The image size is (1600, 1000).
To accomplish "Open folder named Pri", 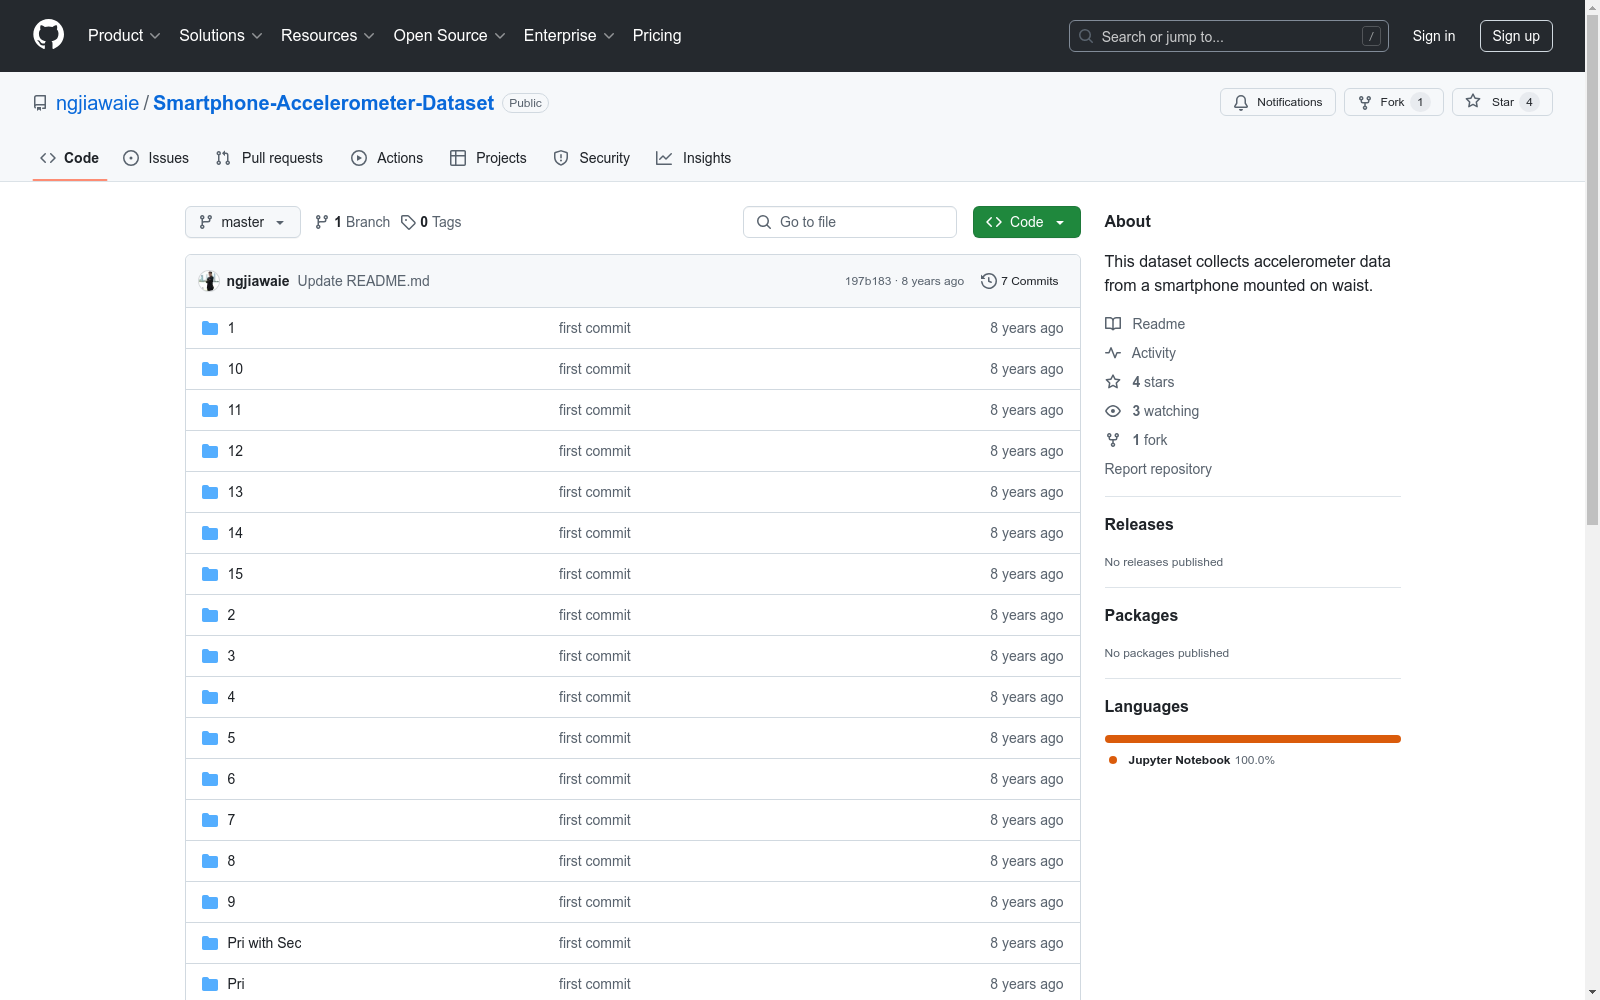I will (x=236, y=984).
